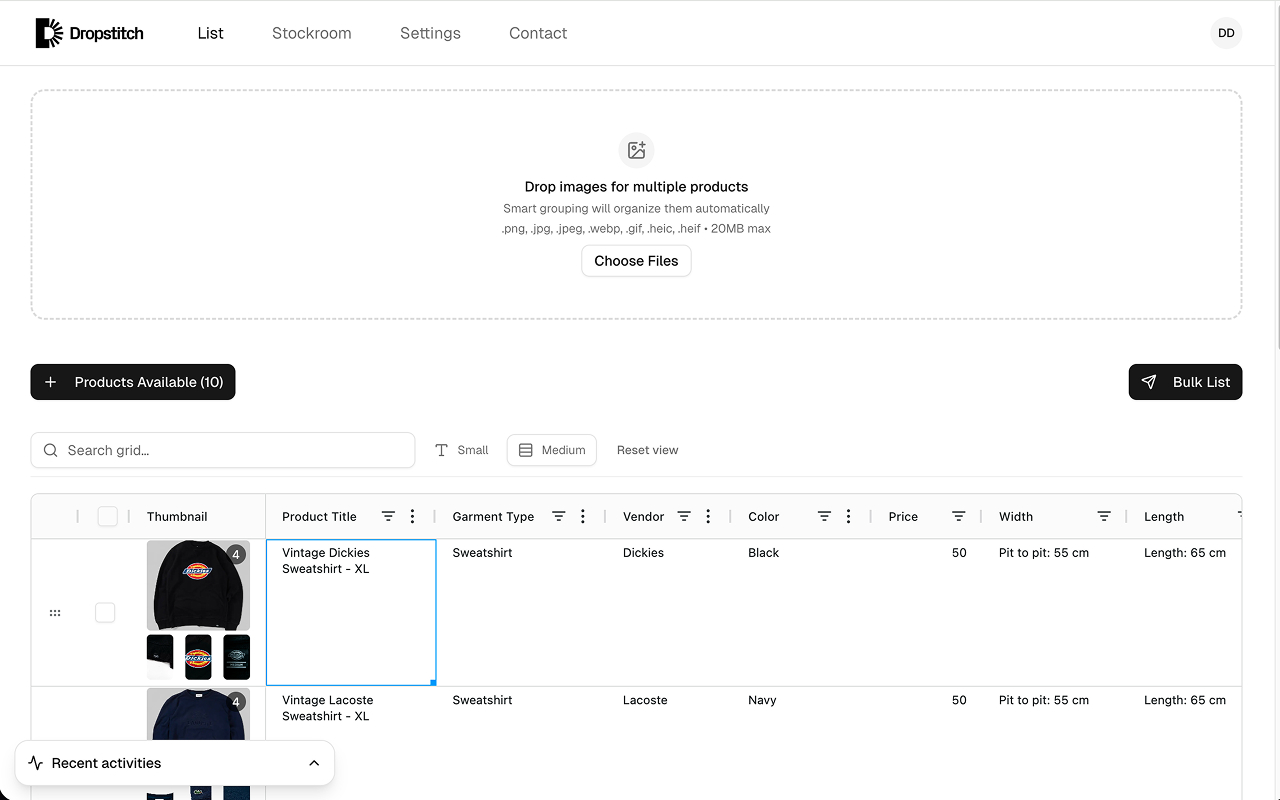This screenshot has width=1280, height=800.
Task: Select the Vintage Lacoste Sweatshirt - XL title cell
Action: (351, 743)
